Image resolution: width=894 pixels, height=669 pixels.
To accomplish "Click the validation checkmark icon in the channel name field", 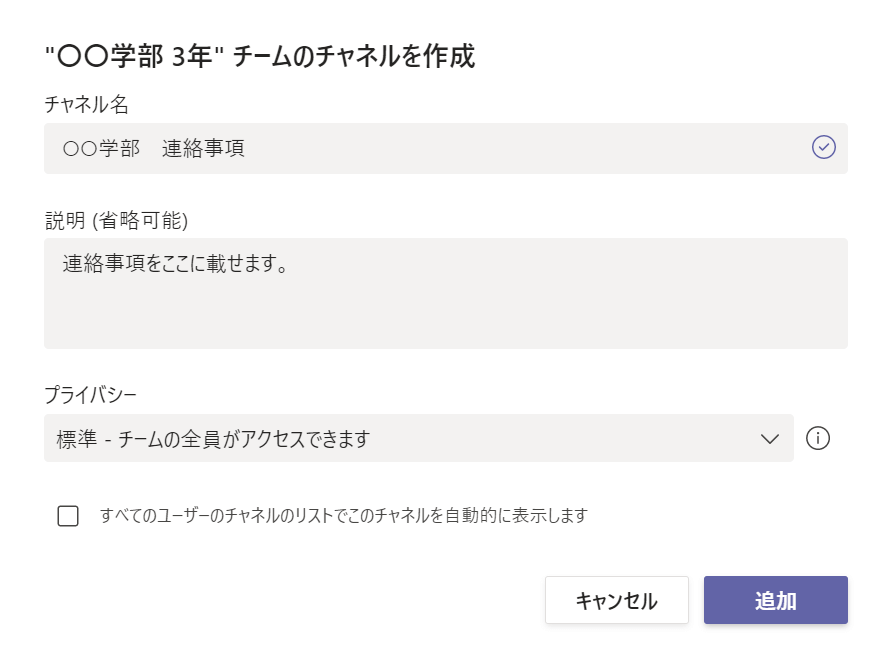I will pyautogui.click(x=823, y=147).
